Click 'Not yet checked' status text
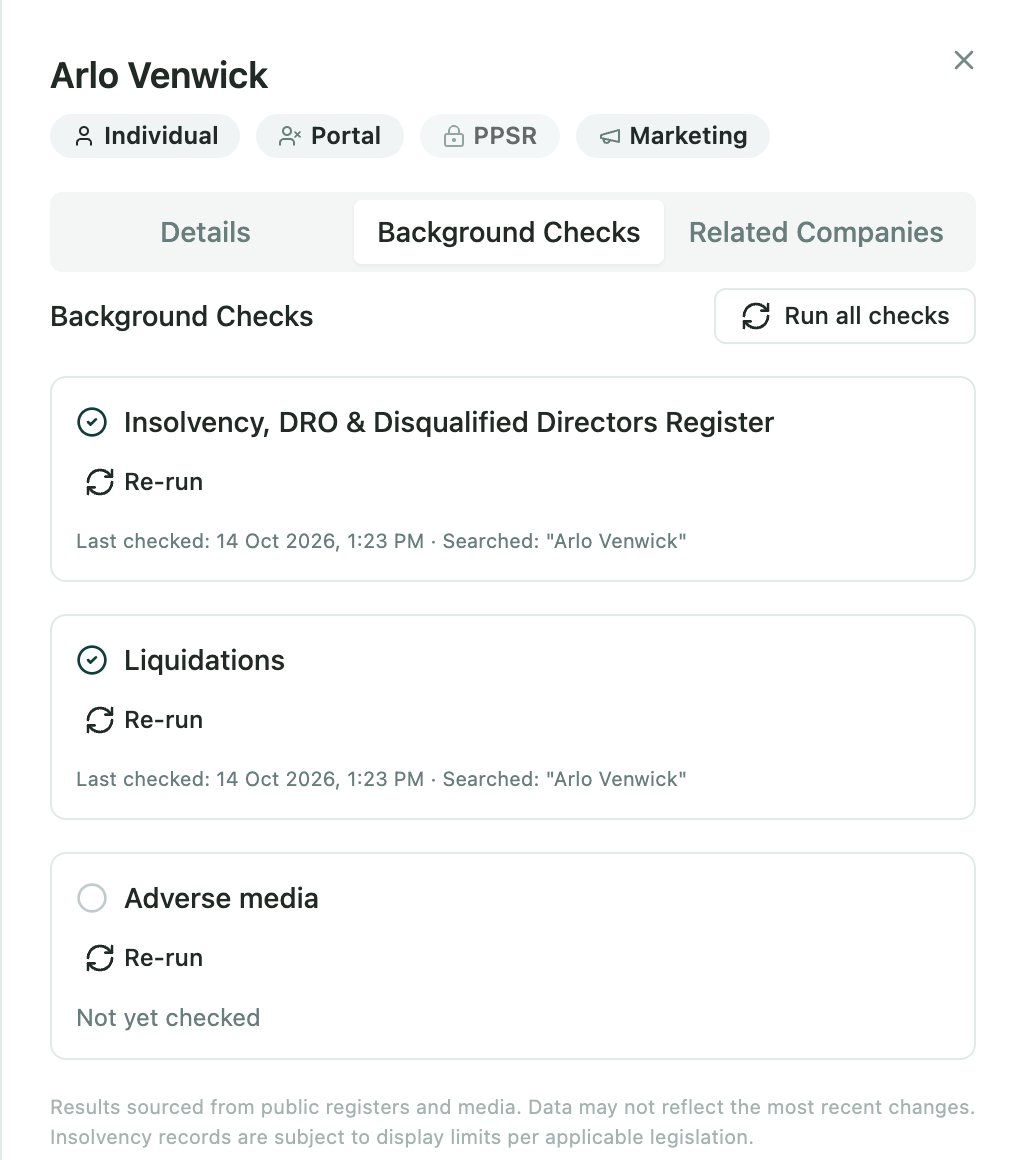Screen dimensions: 1024x1160 (169, 1018)
